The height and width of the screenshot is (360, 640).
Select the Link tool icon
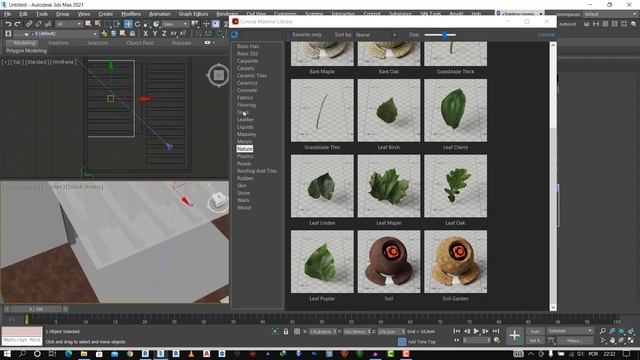[x=29, y=24]
